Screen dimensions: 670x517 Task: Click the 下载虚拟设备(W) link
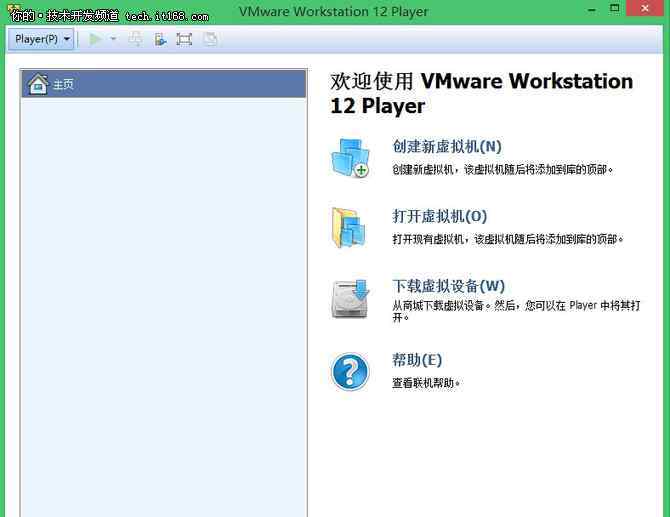pyautogui.click(x=449, y=286)
